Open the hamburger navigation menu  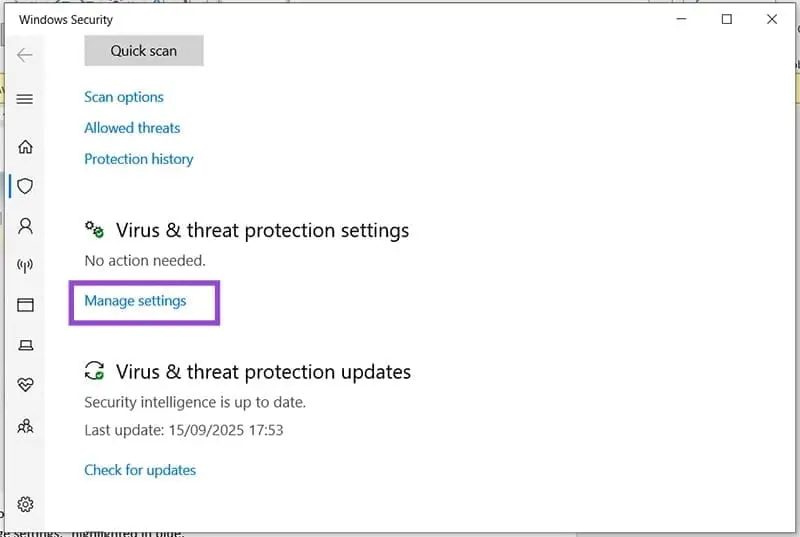click(x=25, y=99)
